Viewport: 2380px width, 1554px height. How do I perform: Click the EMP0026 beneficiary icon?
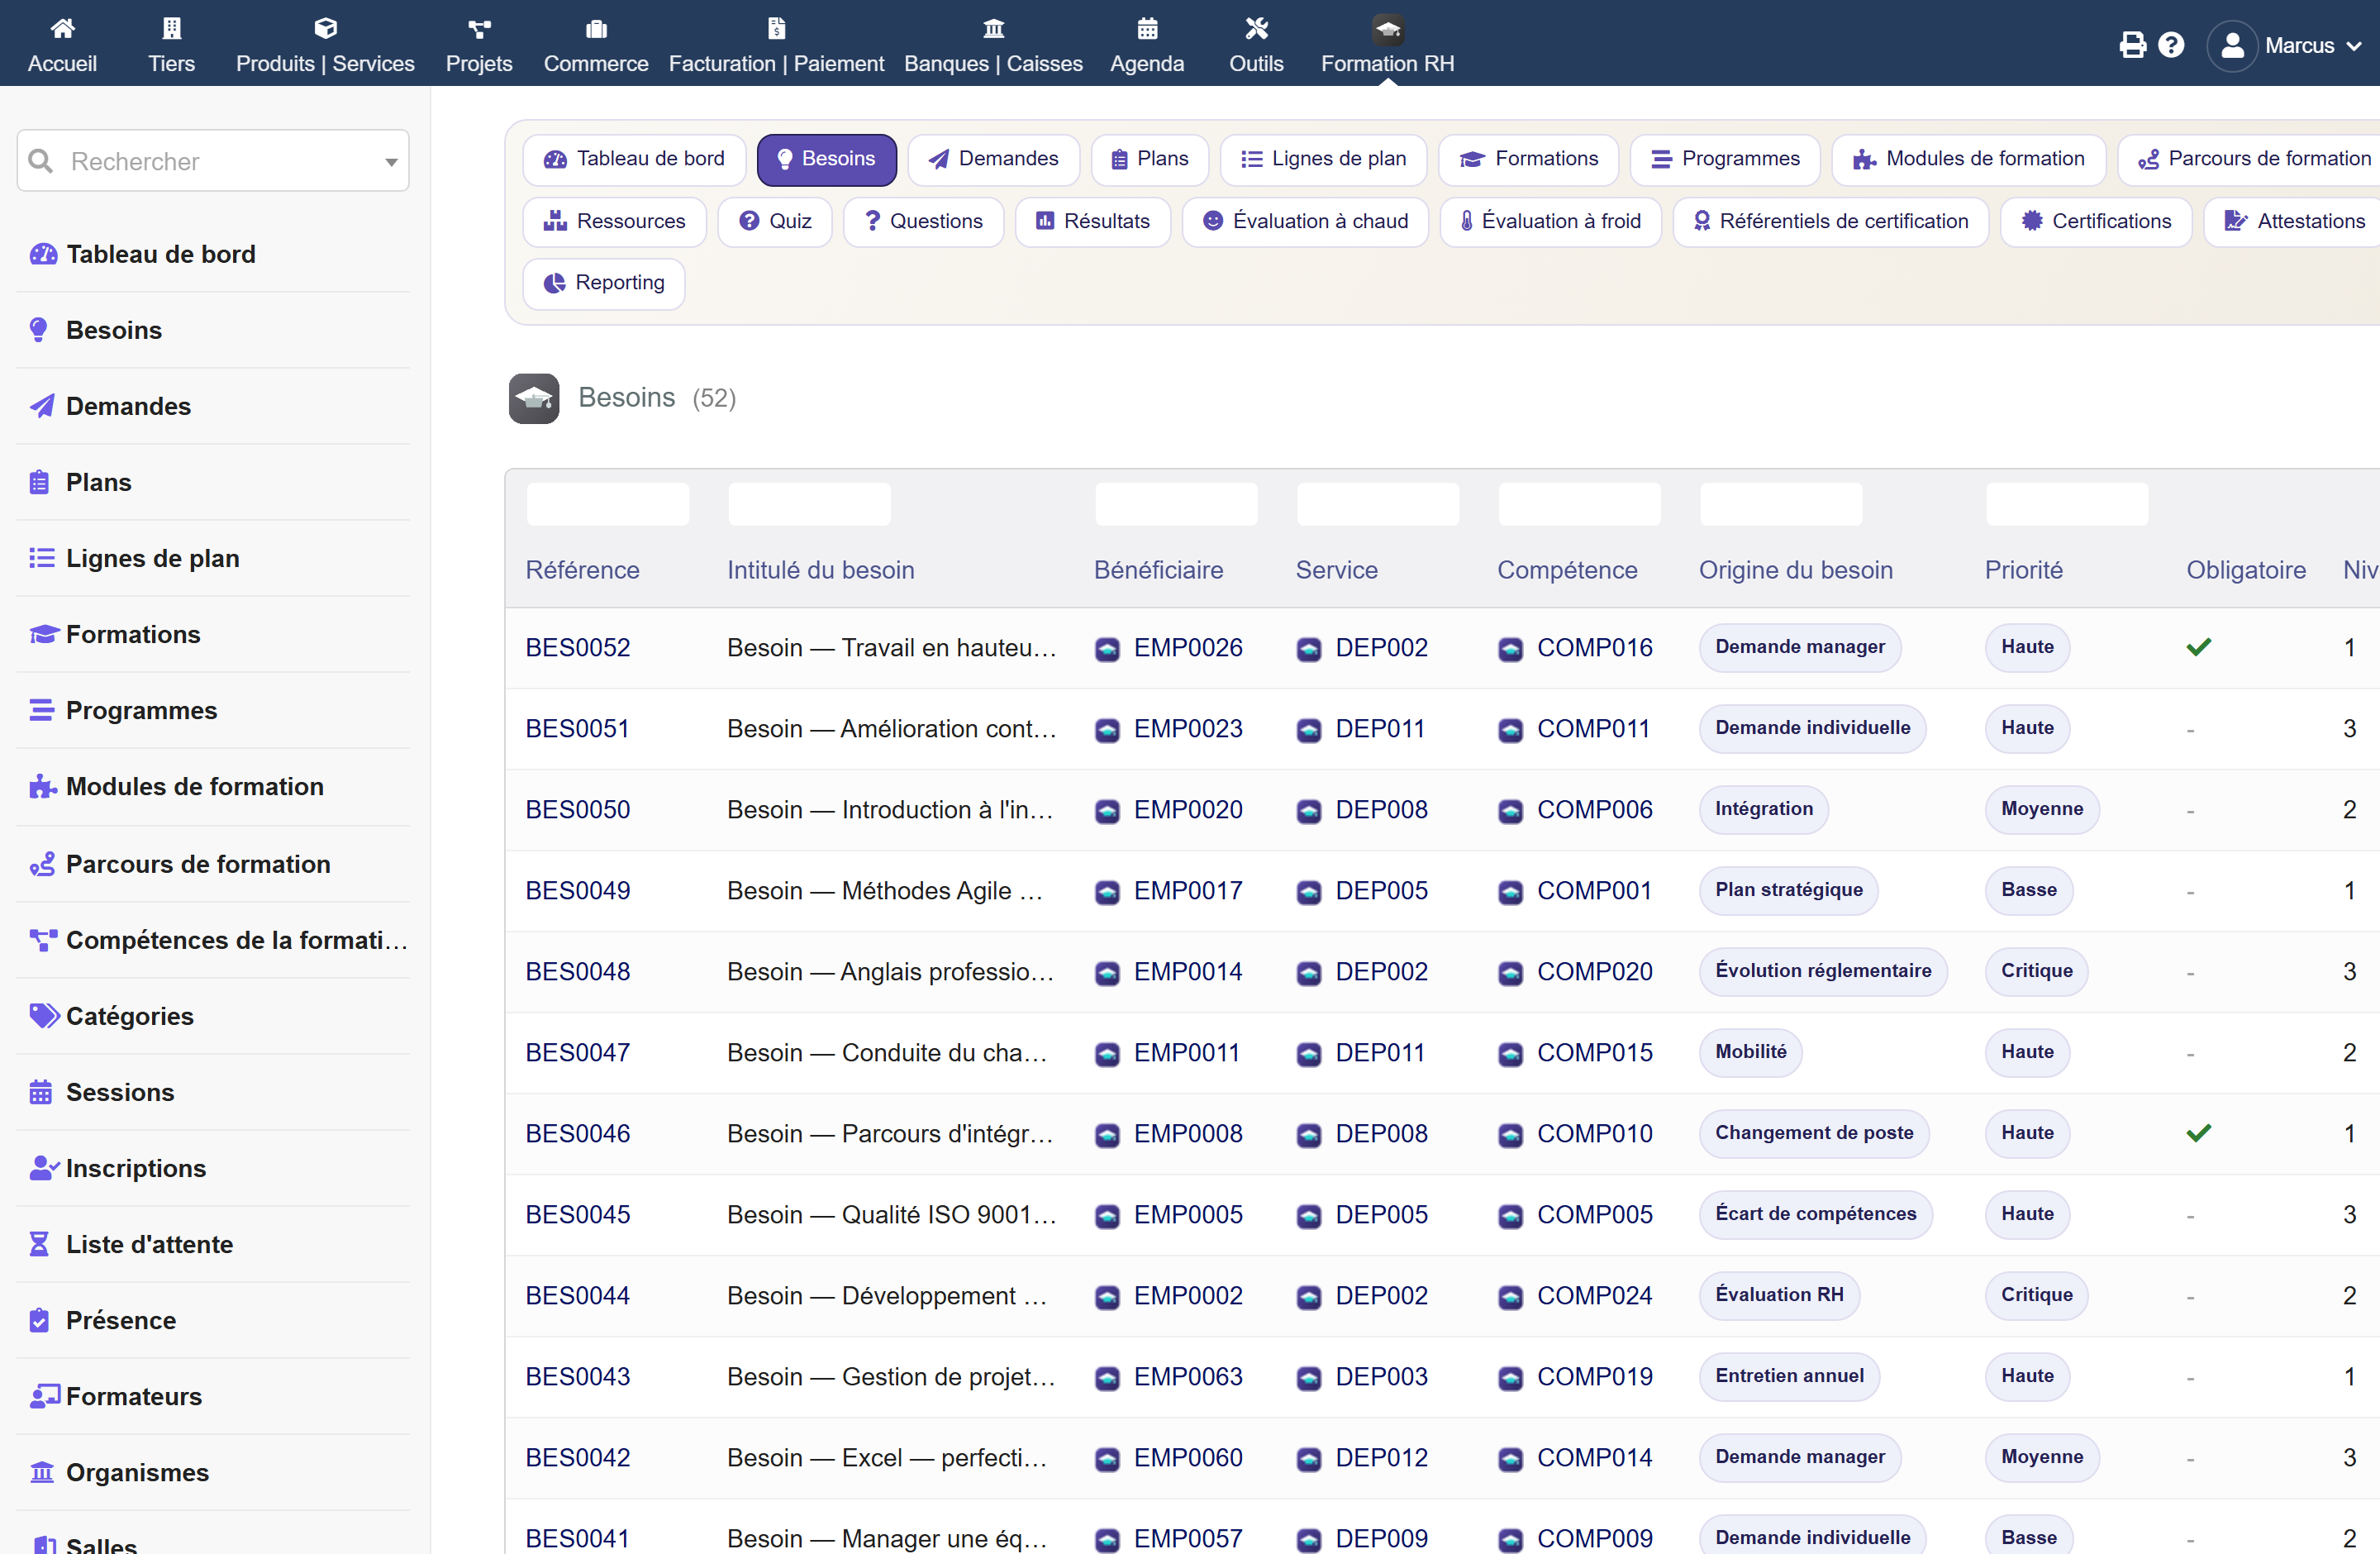(1107, 649)
